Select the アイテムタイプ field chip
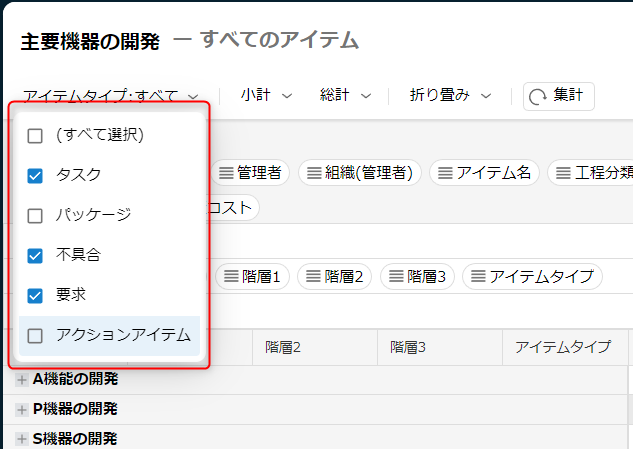This screenshot has width=633, height=449. click(531, 276)
